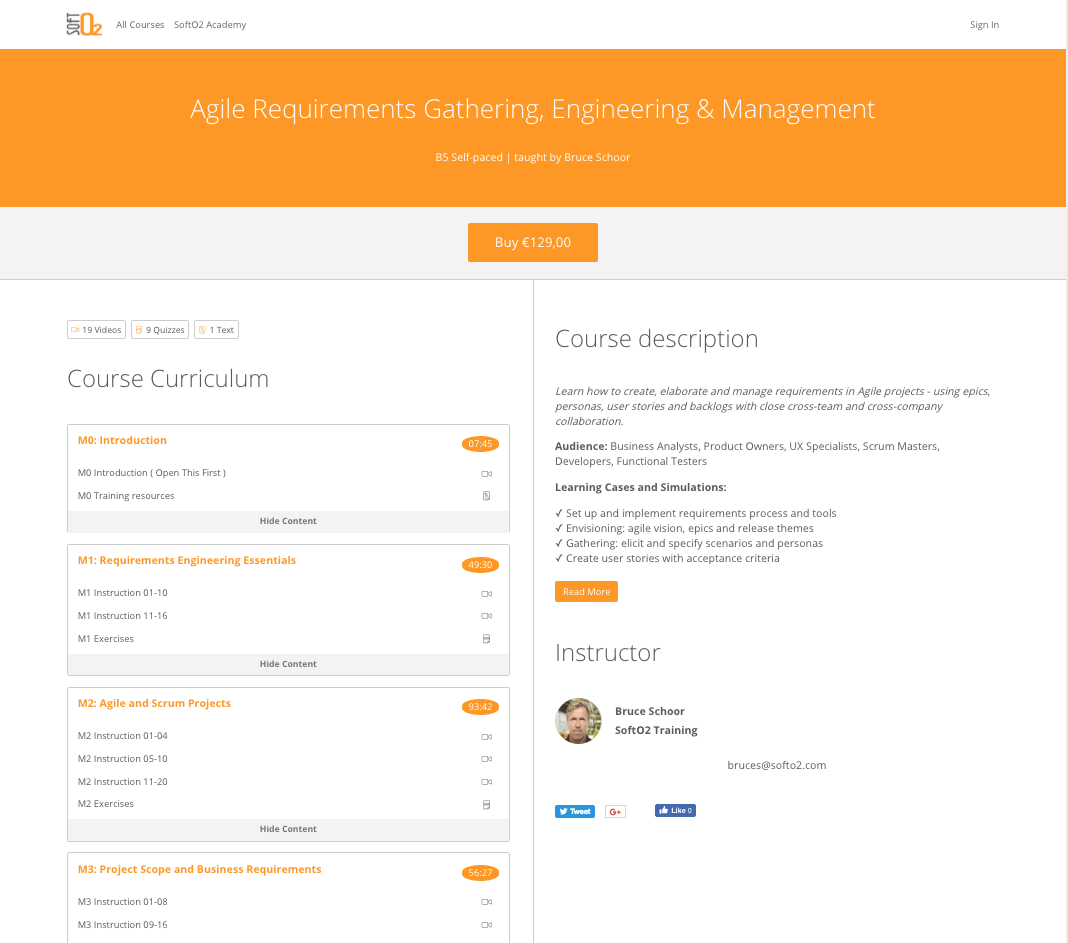1068x943 pixels.
Task: Click Facebook Like button
Action: click(675, 810)
